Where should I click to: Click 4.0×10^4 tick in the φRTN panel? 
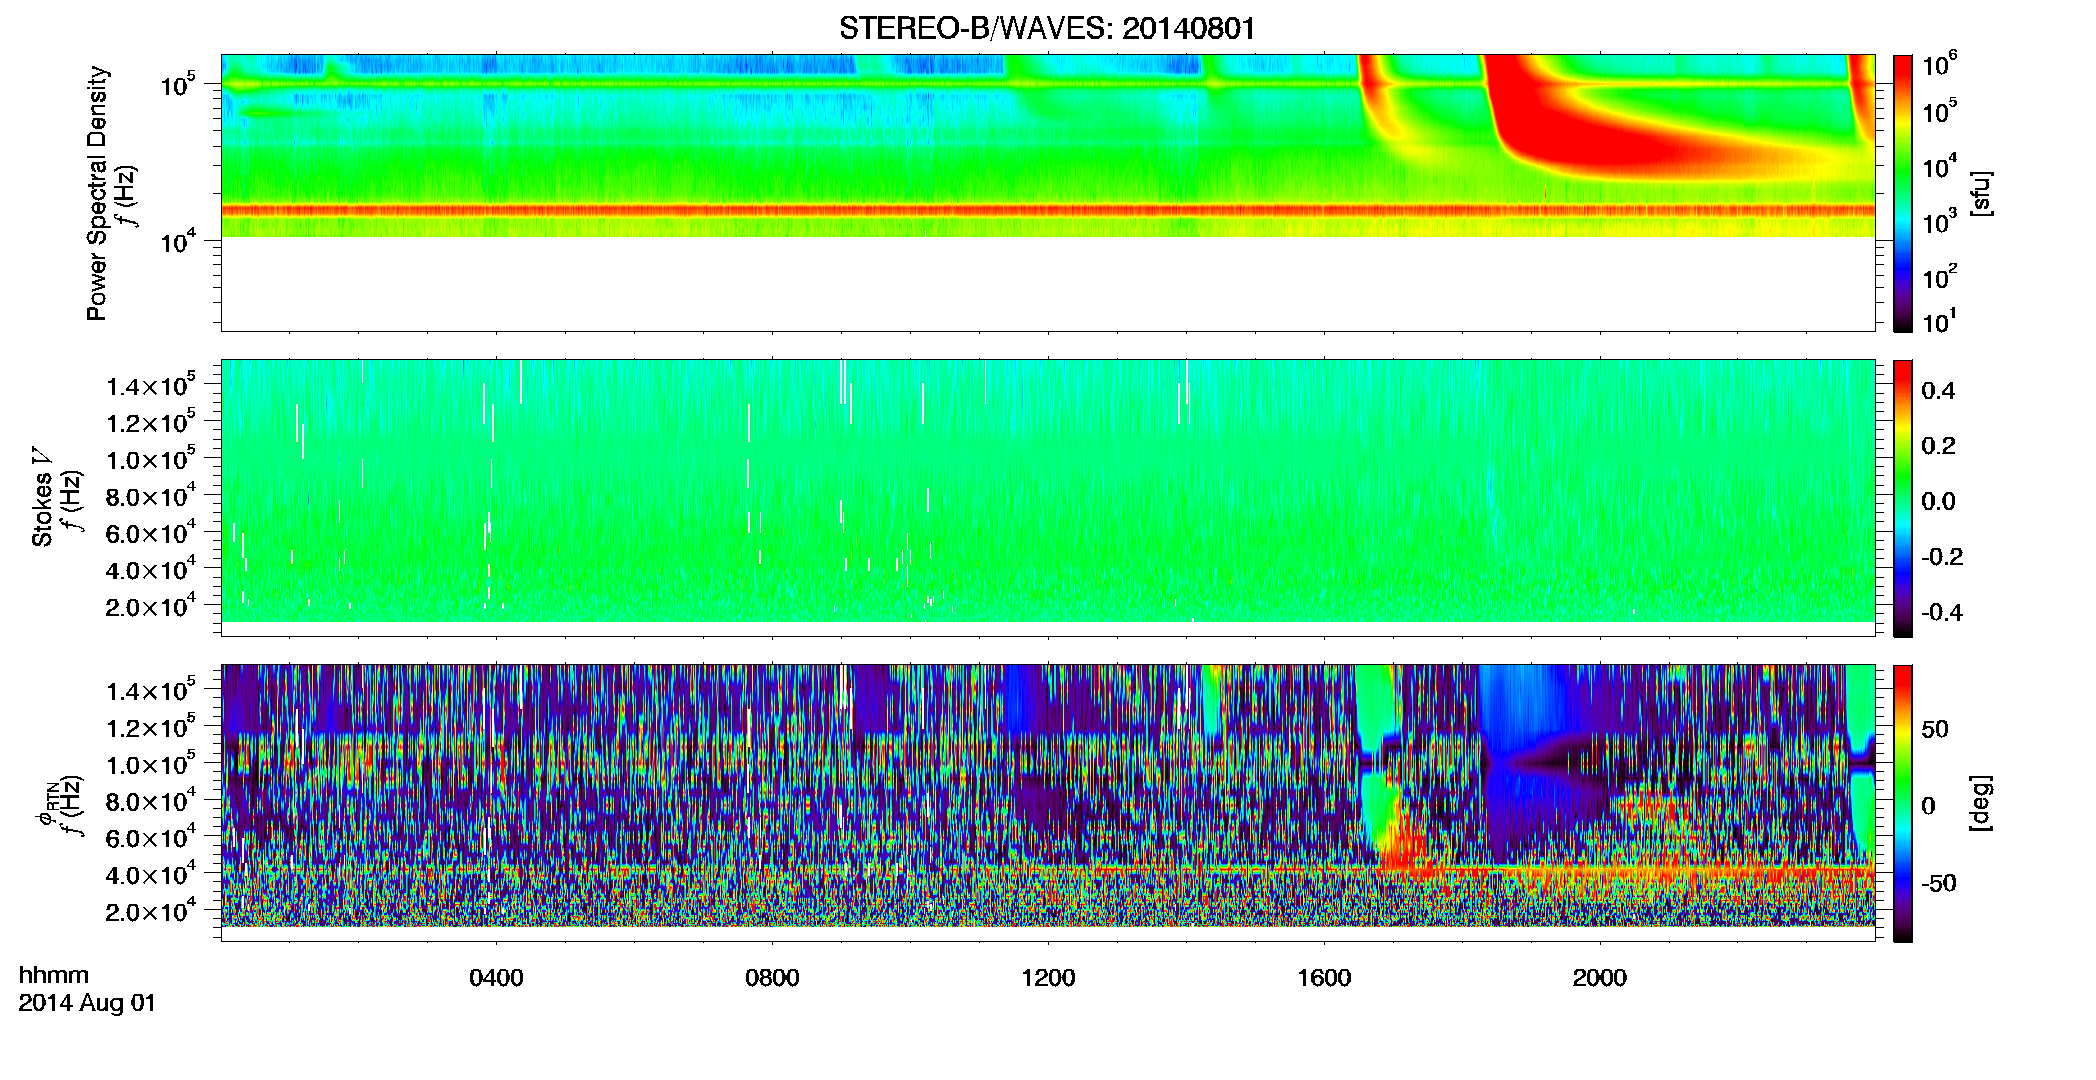150,875
